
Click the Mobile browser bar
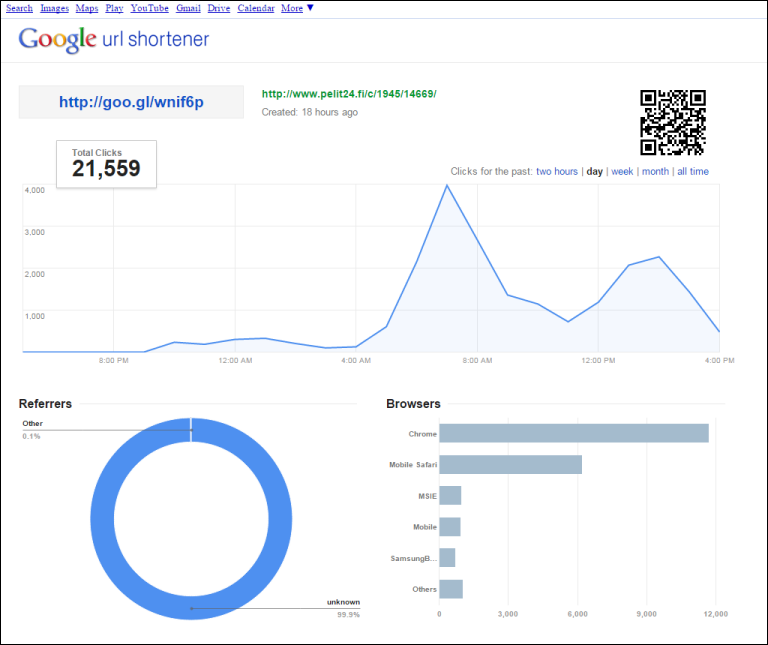coord(450,526)
